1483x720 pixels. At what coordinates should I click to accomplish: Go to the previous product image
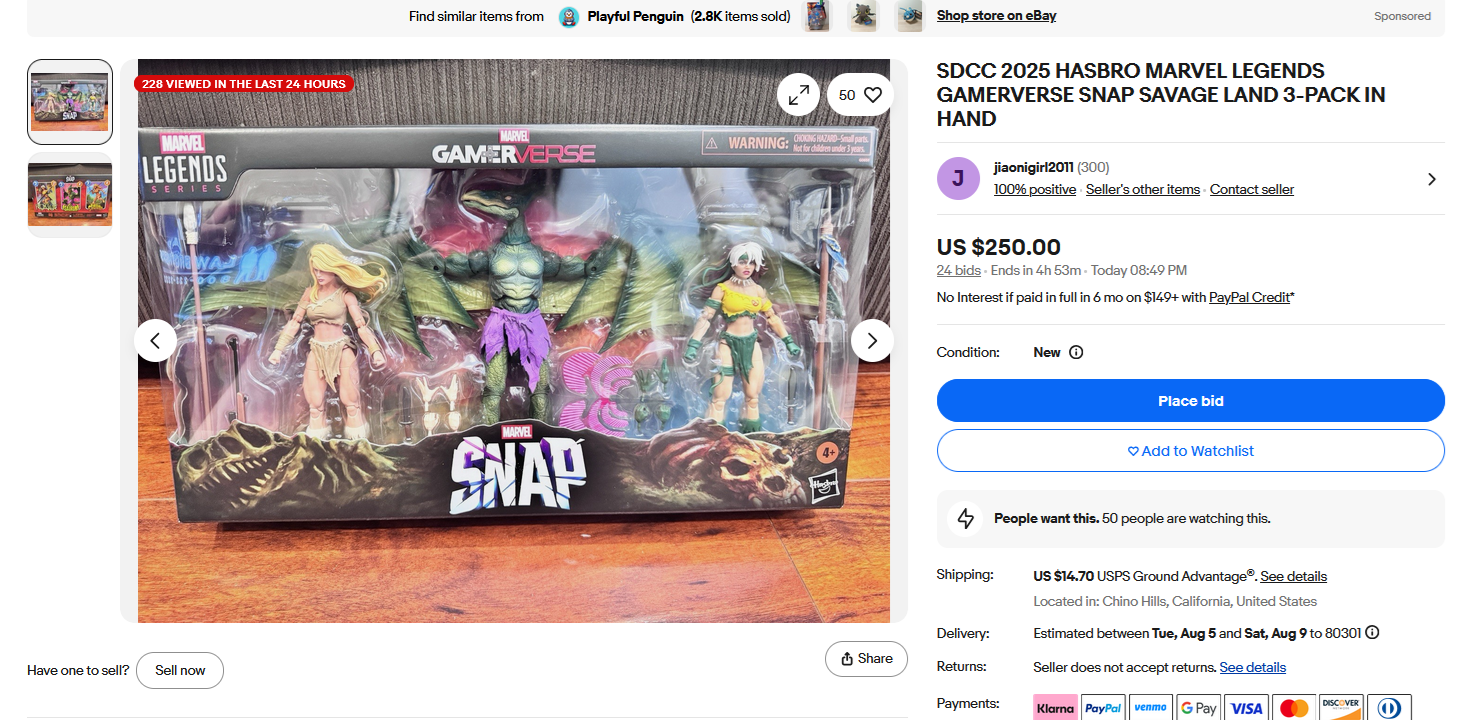tap(155, 341)
